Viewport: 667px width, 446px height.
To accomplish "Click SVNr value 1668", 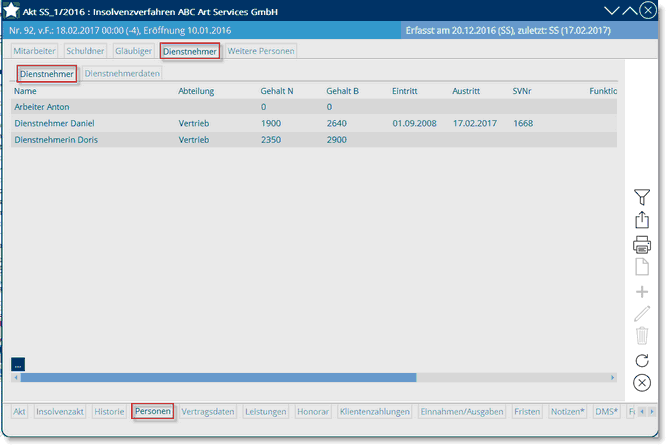I will click(x=523, y=123).
